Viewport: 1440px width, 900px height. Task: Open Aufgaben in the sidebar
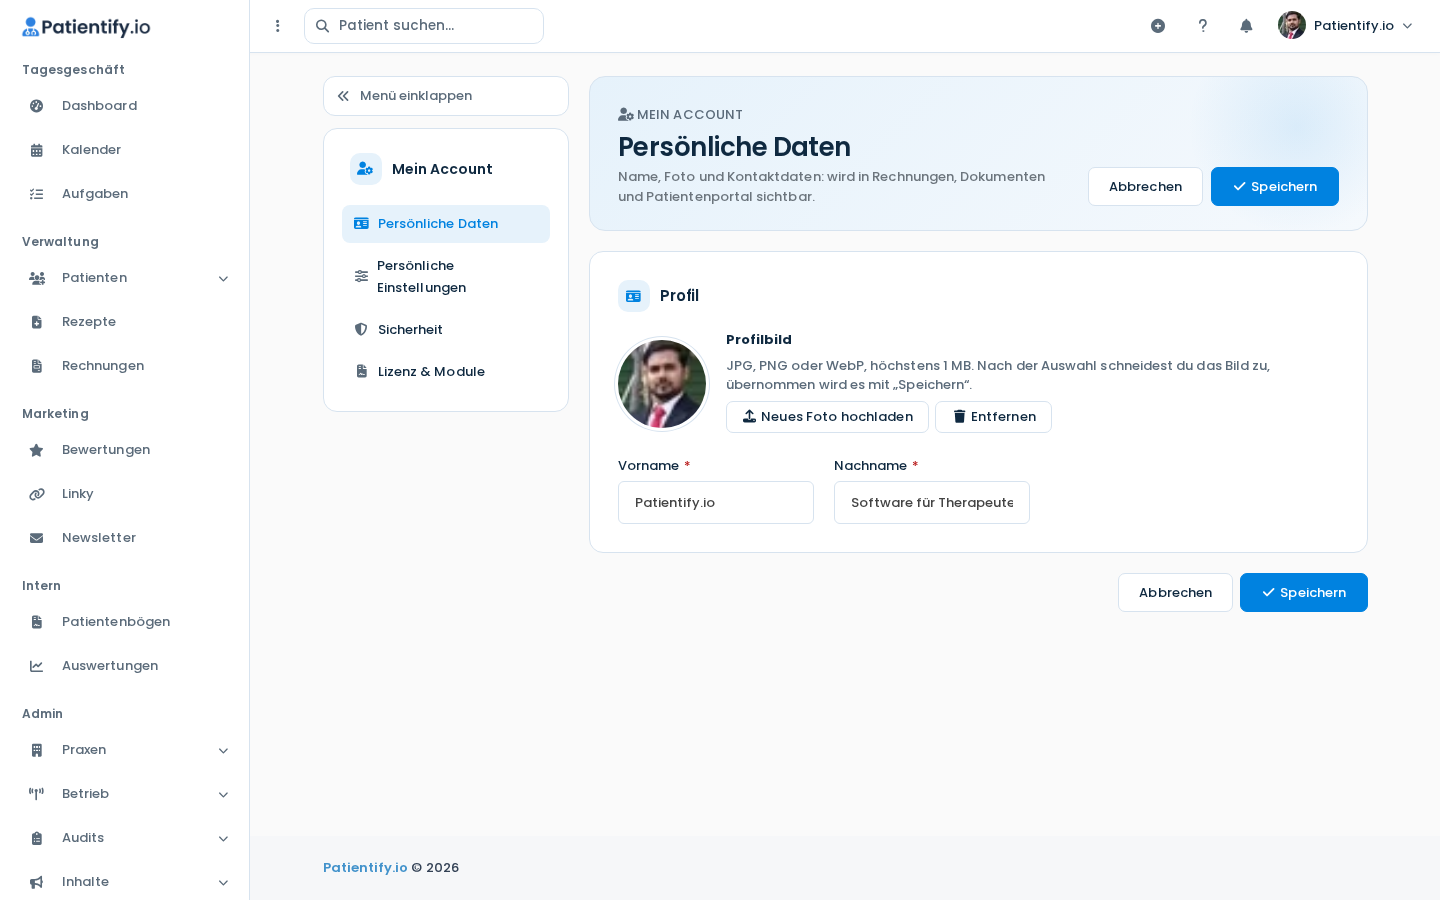(x=125, y=194)
